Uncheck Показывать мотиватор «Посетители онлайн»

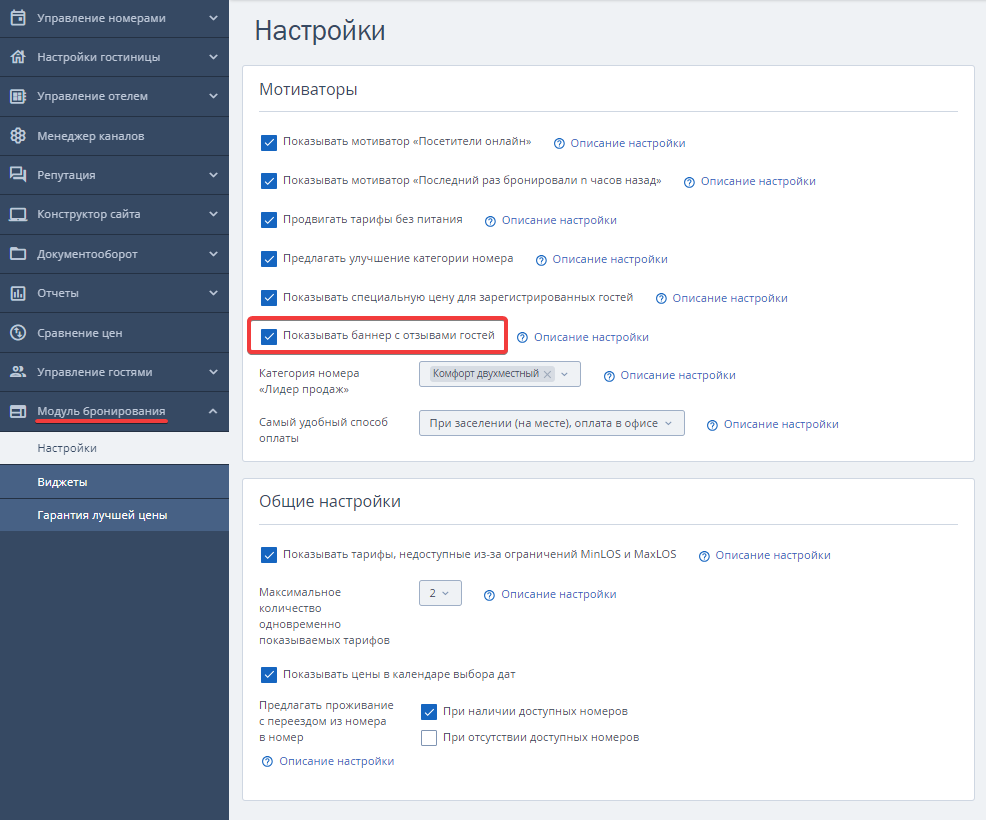(269, 143)
